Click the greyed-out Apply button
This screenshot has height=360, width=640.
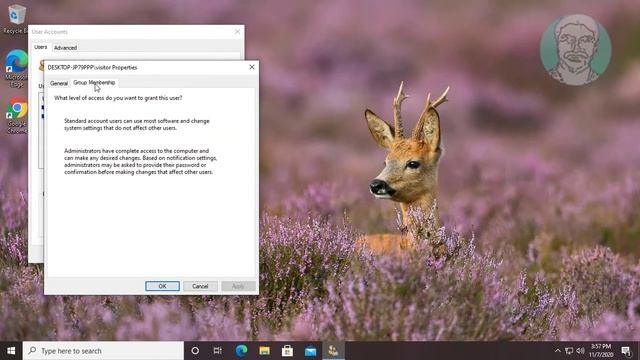238,286
